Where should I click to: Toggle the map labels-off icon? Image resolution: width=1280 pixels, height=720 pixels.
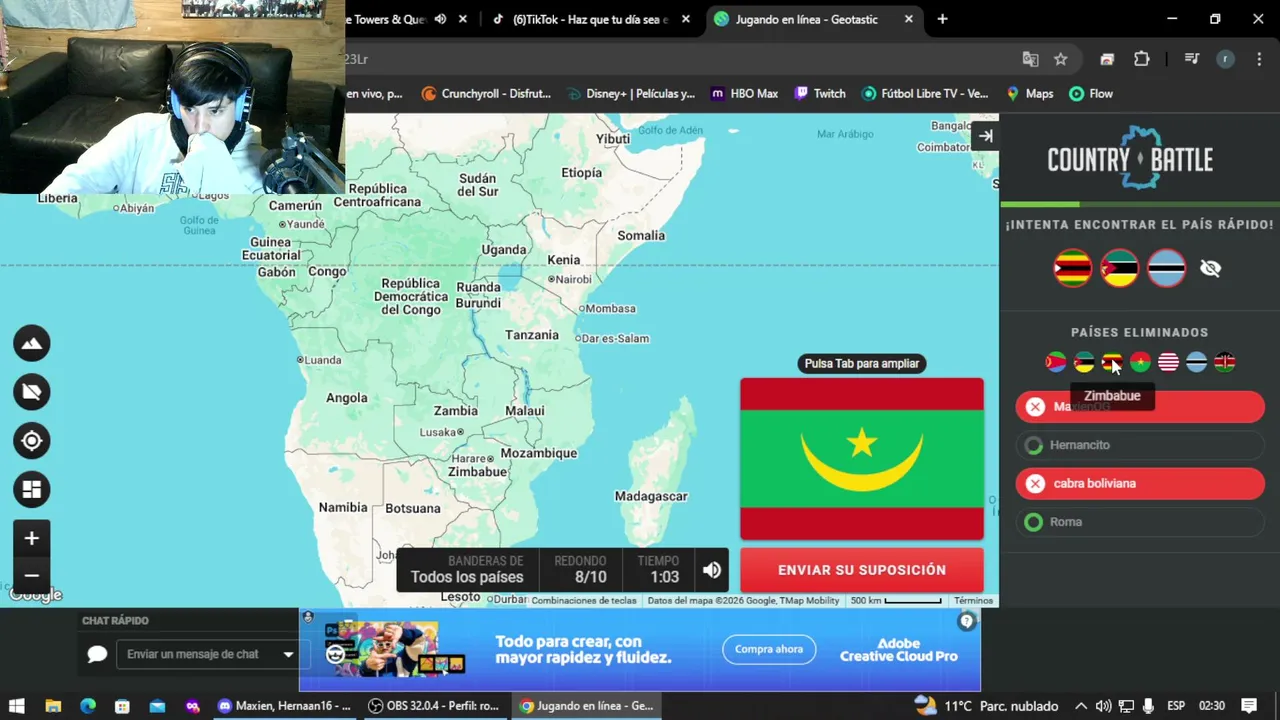[32, 392]
